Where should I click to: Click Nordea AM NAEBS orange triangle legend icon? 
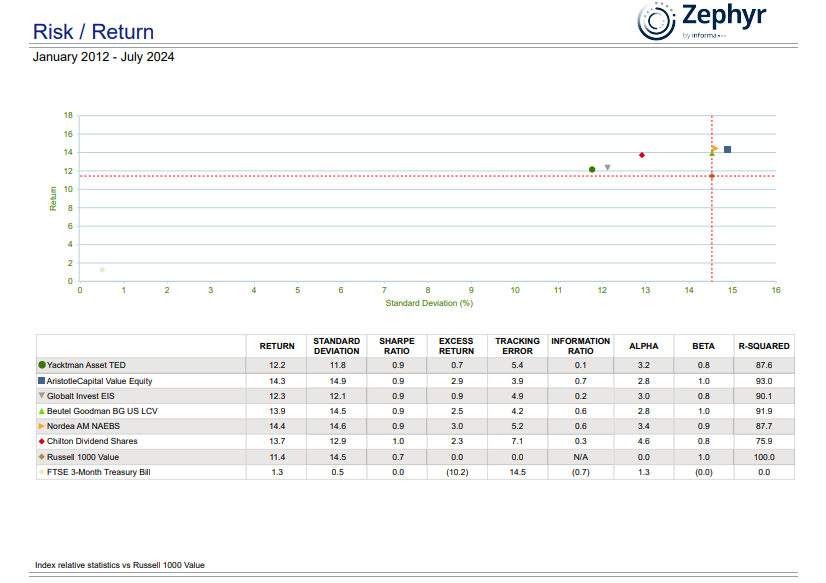point(42,426)
